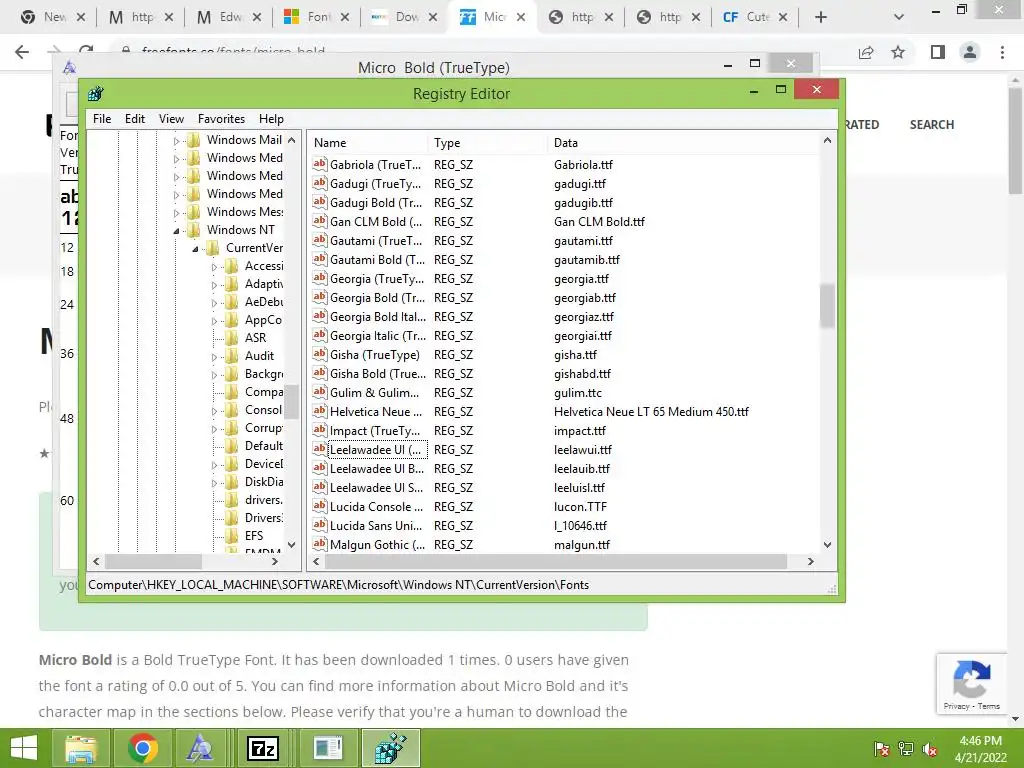Click the georgiab.ttf data cell
1024x768 pixels.
click(x=584, y=298)
